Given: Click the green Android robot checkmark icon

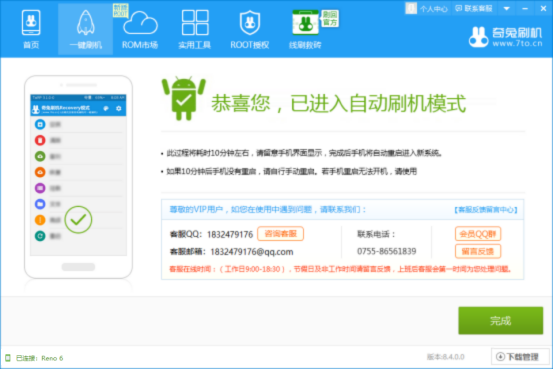Looking at the screenshot, I should [184, 99].
